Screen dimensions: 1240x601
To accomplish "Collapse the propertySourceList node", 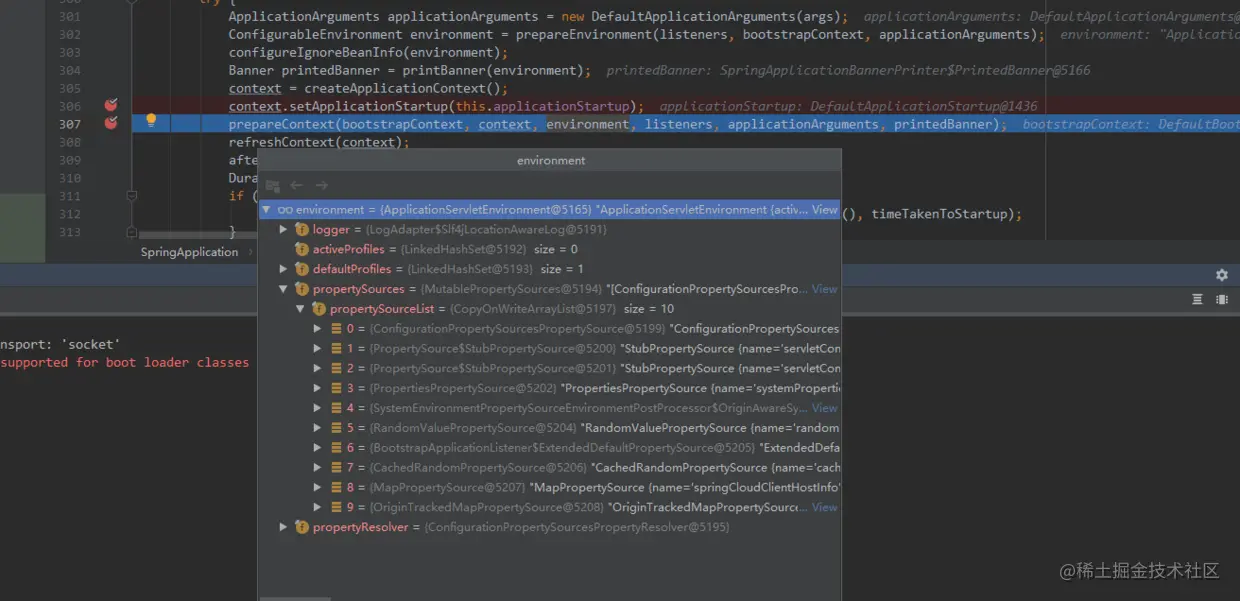I will click(x=301, y=309).
